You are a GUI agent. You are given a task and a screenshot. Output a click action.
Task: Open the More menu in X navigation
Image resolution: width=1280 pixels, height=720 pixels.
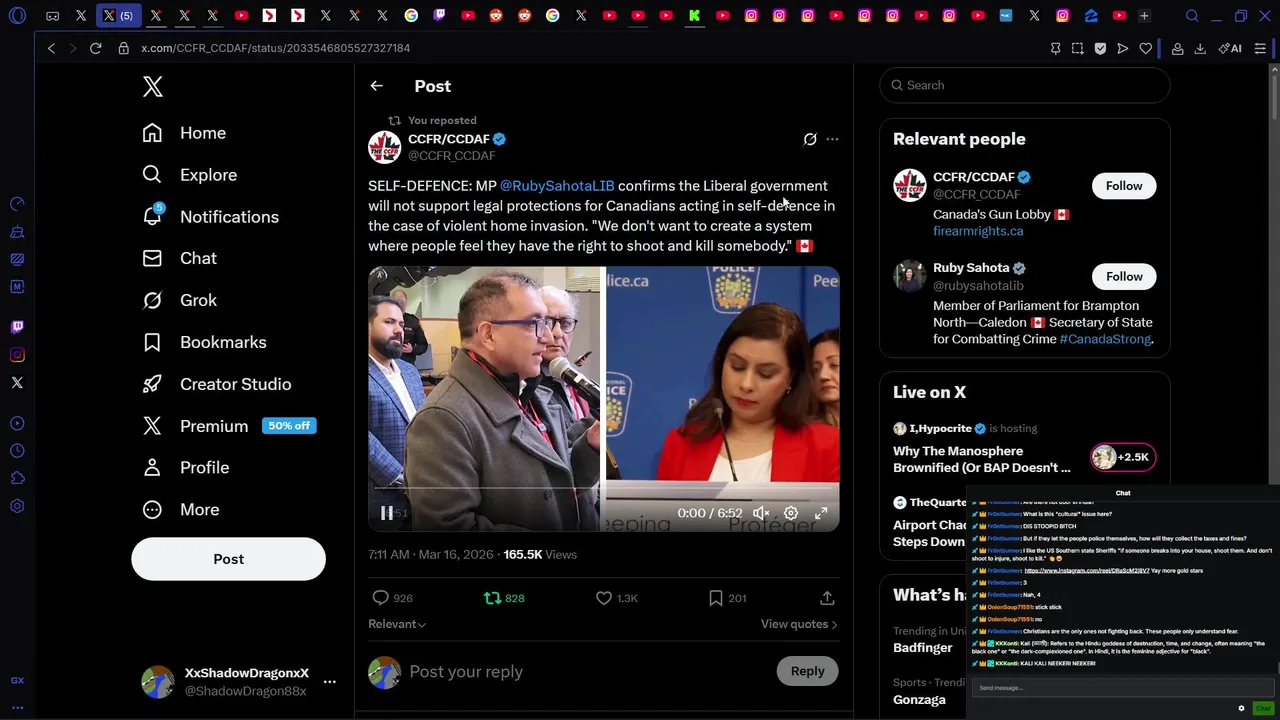click(181, 510)
